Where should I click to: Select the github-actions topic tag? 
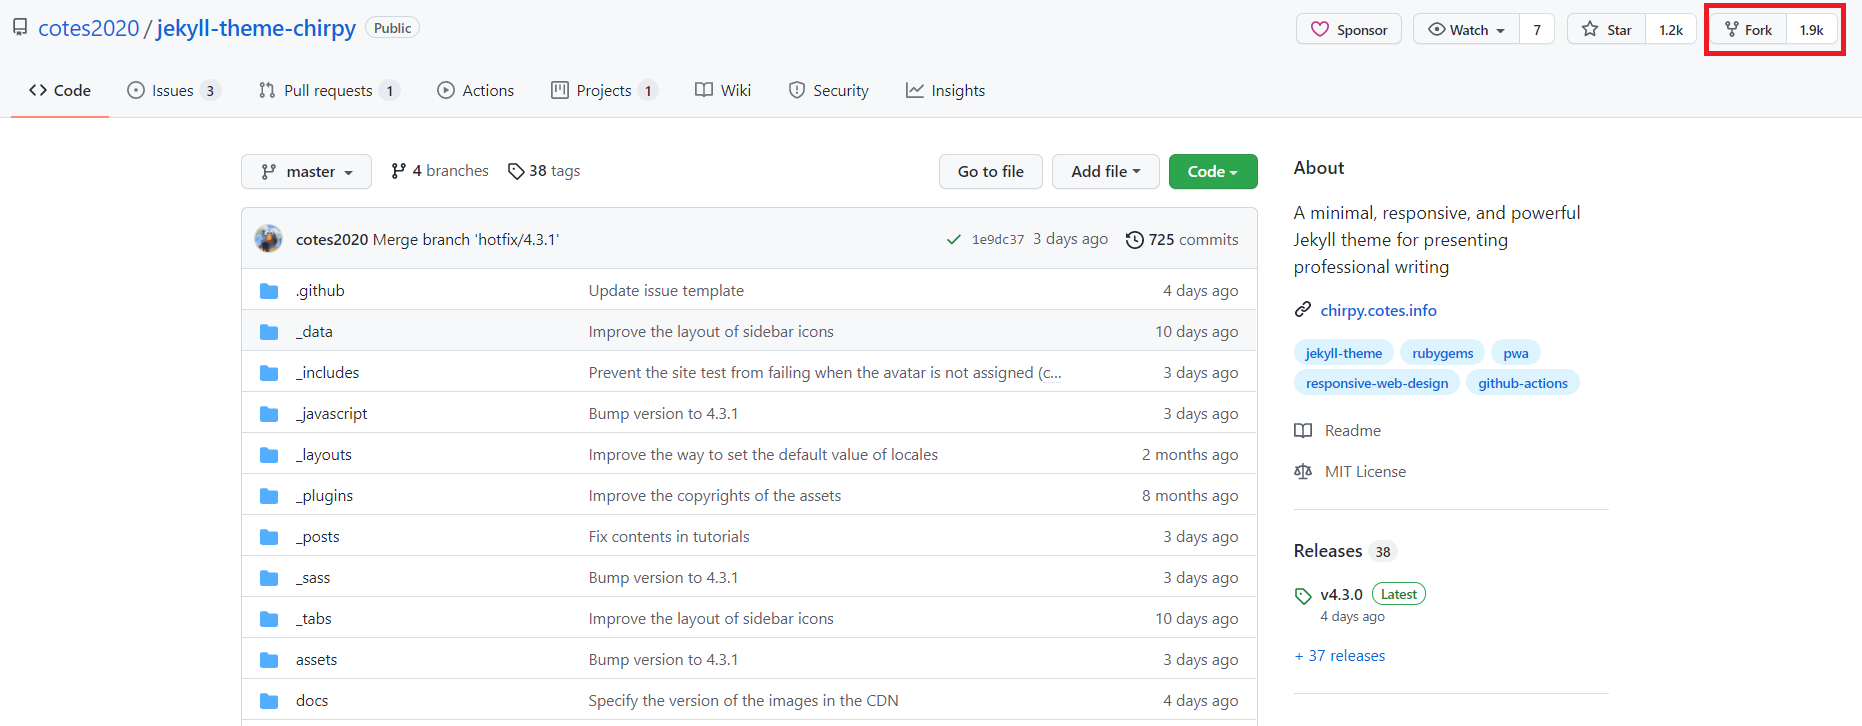tap(1522, 383)
